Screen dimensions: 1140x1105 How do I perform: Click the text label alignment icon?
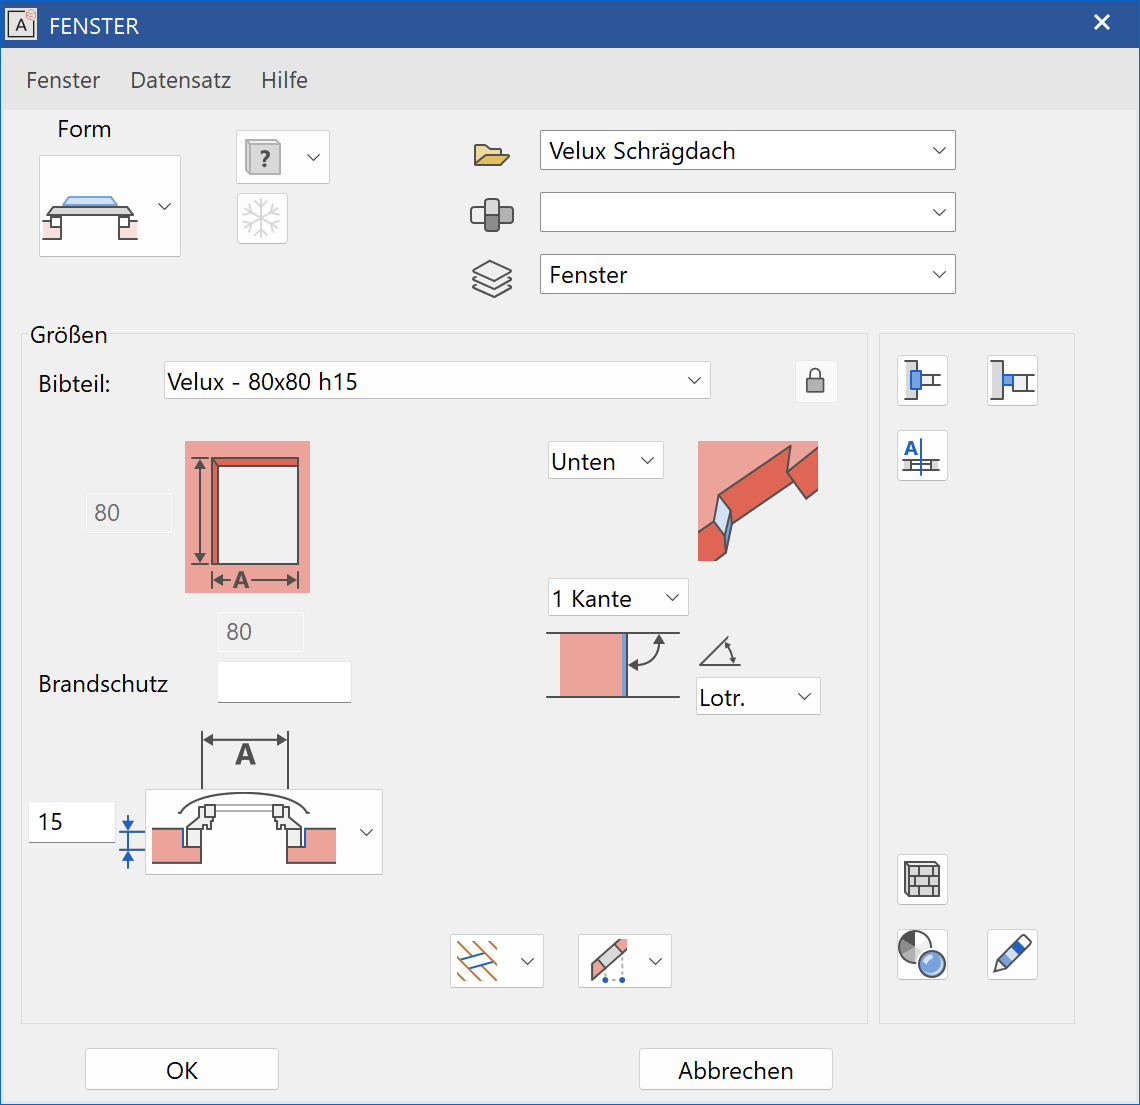coord(922,456)
